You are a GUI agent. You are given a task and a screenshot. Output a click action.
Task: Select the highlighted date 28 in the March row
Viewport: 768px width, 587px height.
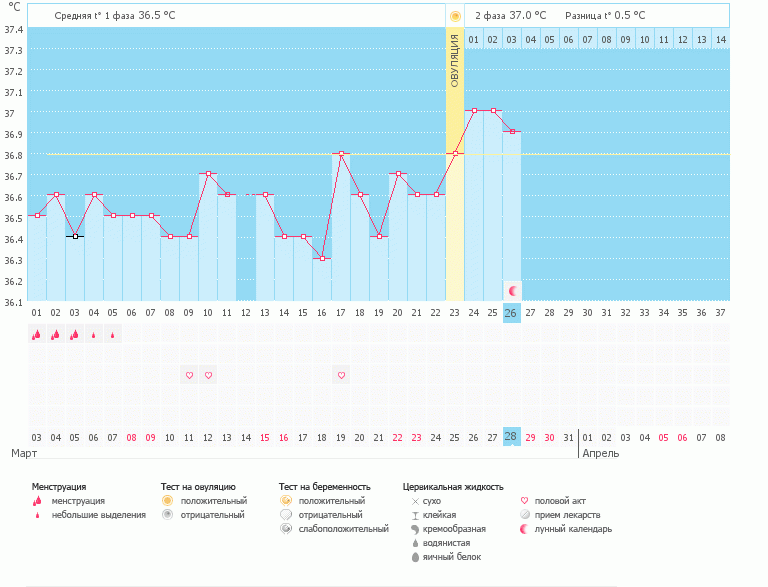coord(511,437)
